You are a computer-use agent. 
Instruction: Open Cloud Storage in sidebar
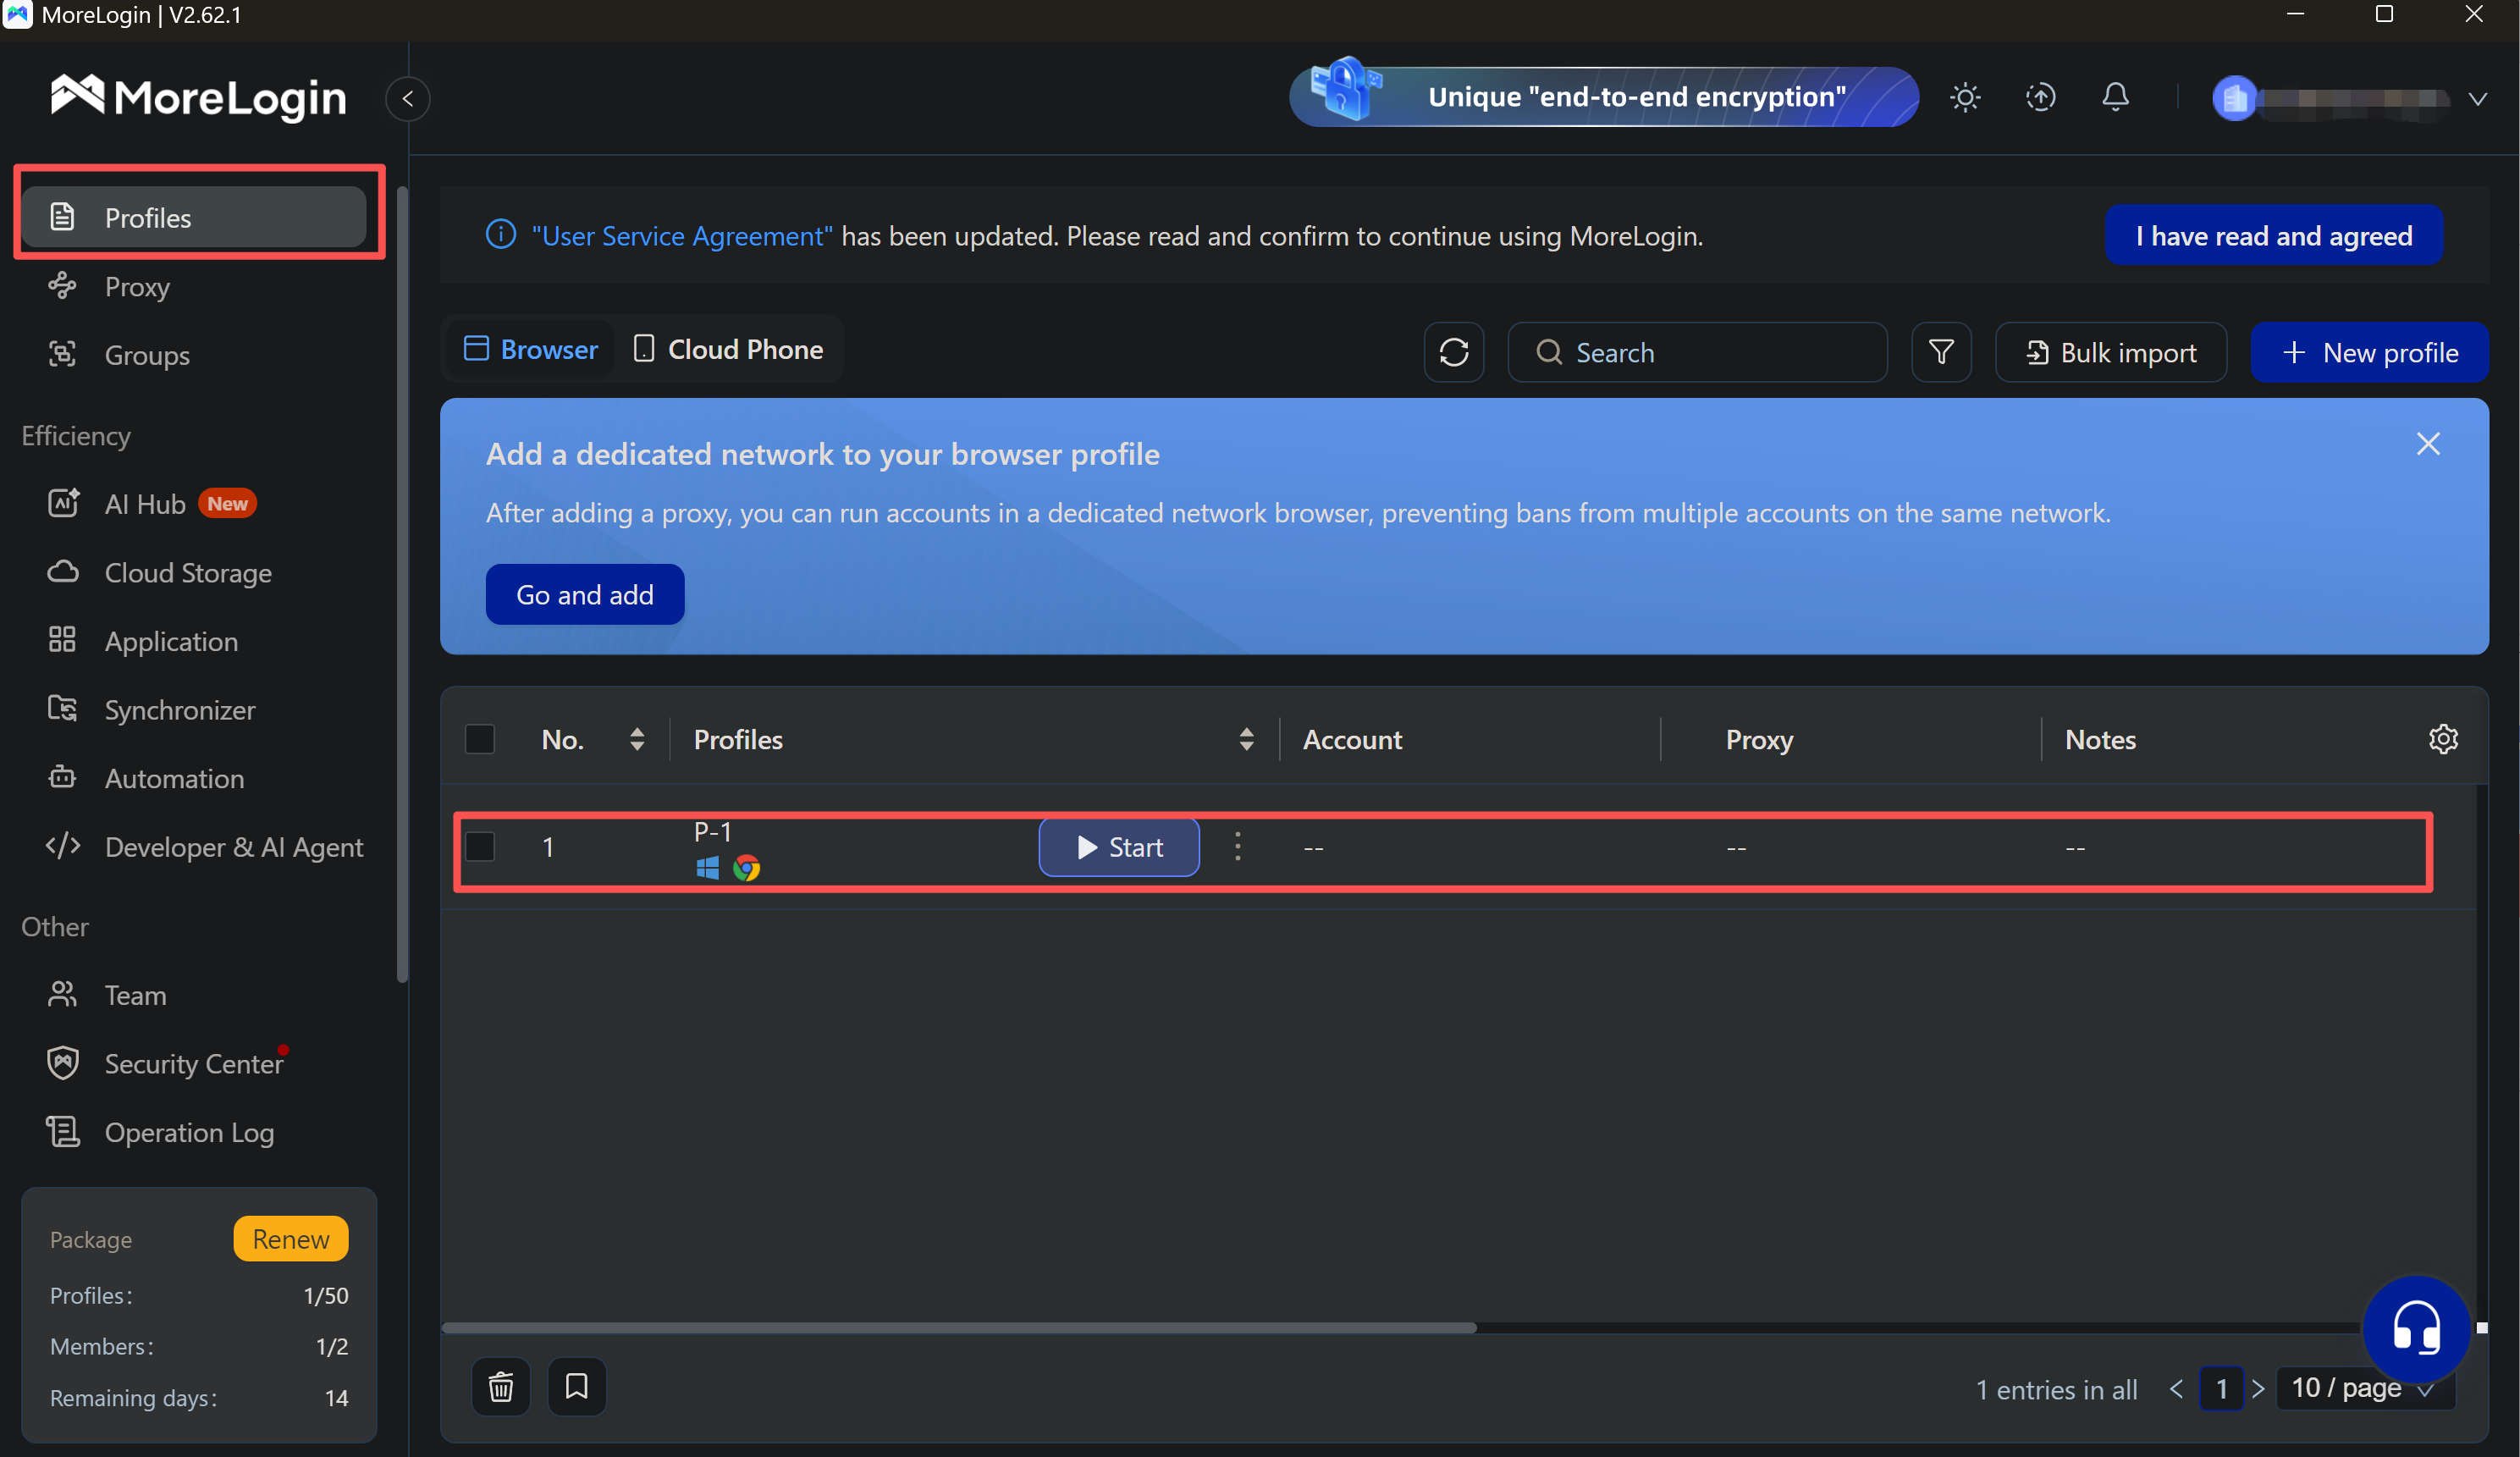click(x=188, y=572)
